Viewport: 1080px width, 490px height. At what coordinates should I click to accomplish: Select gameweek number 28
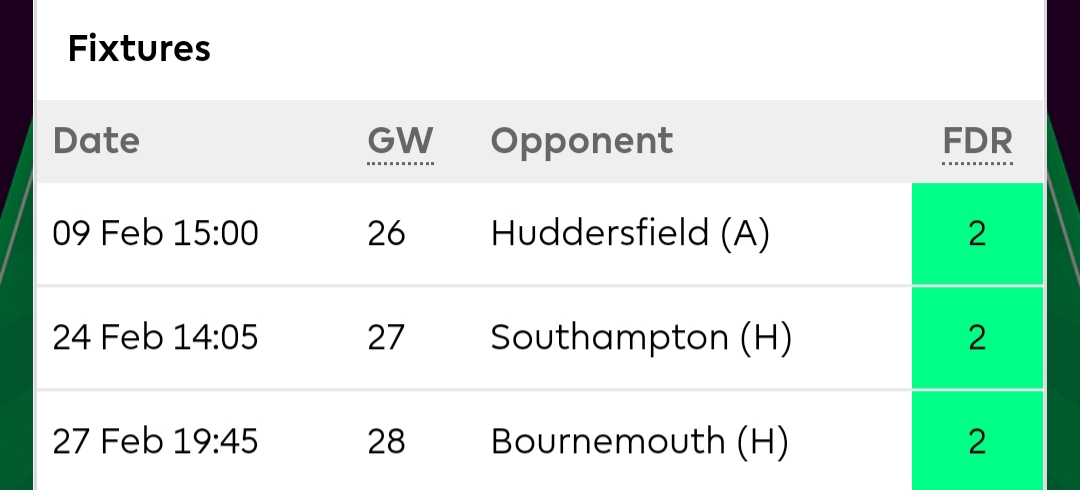(x=386, y=441)
